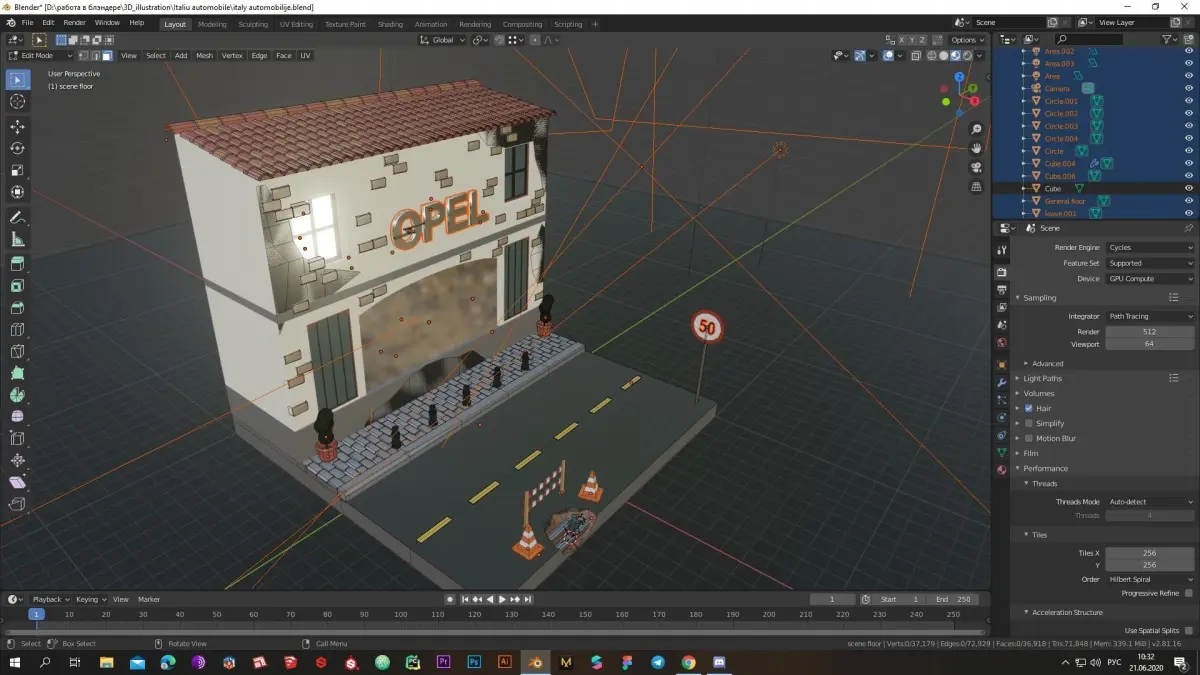This screenshot has width=1200, height=675.
Task: Activate the Spin tool
Action: tap(17, 395)
